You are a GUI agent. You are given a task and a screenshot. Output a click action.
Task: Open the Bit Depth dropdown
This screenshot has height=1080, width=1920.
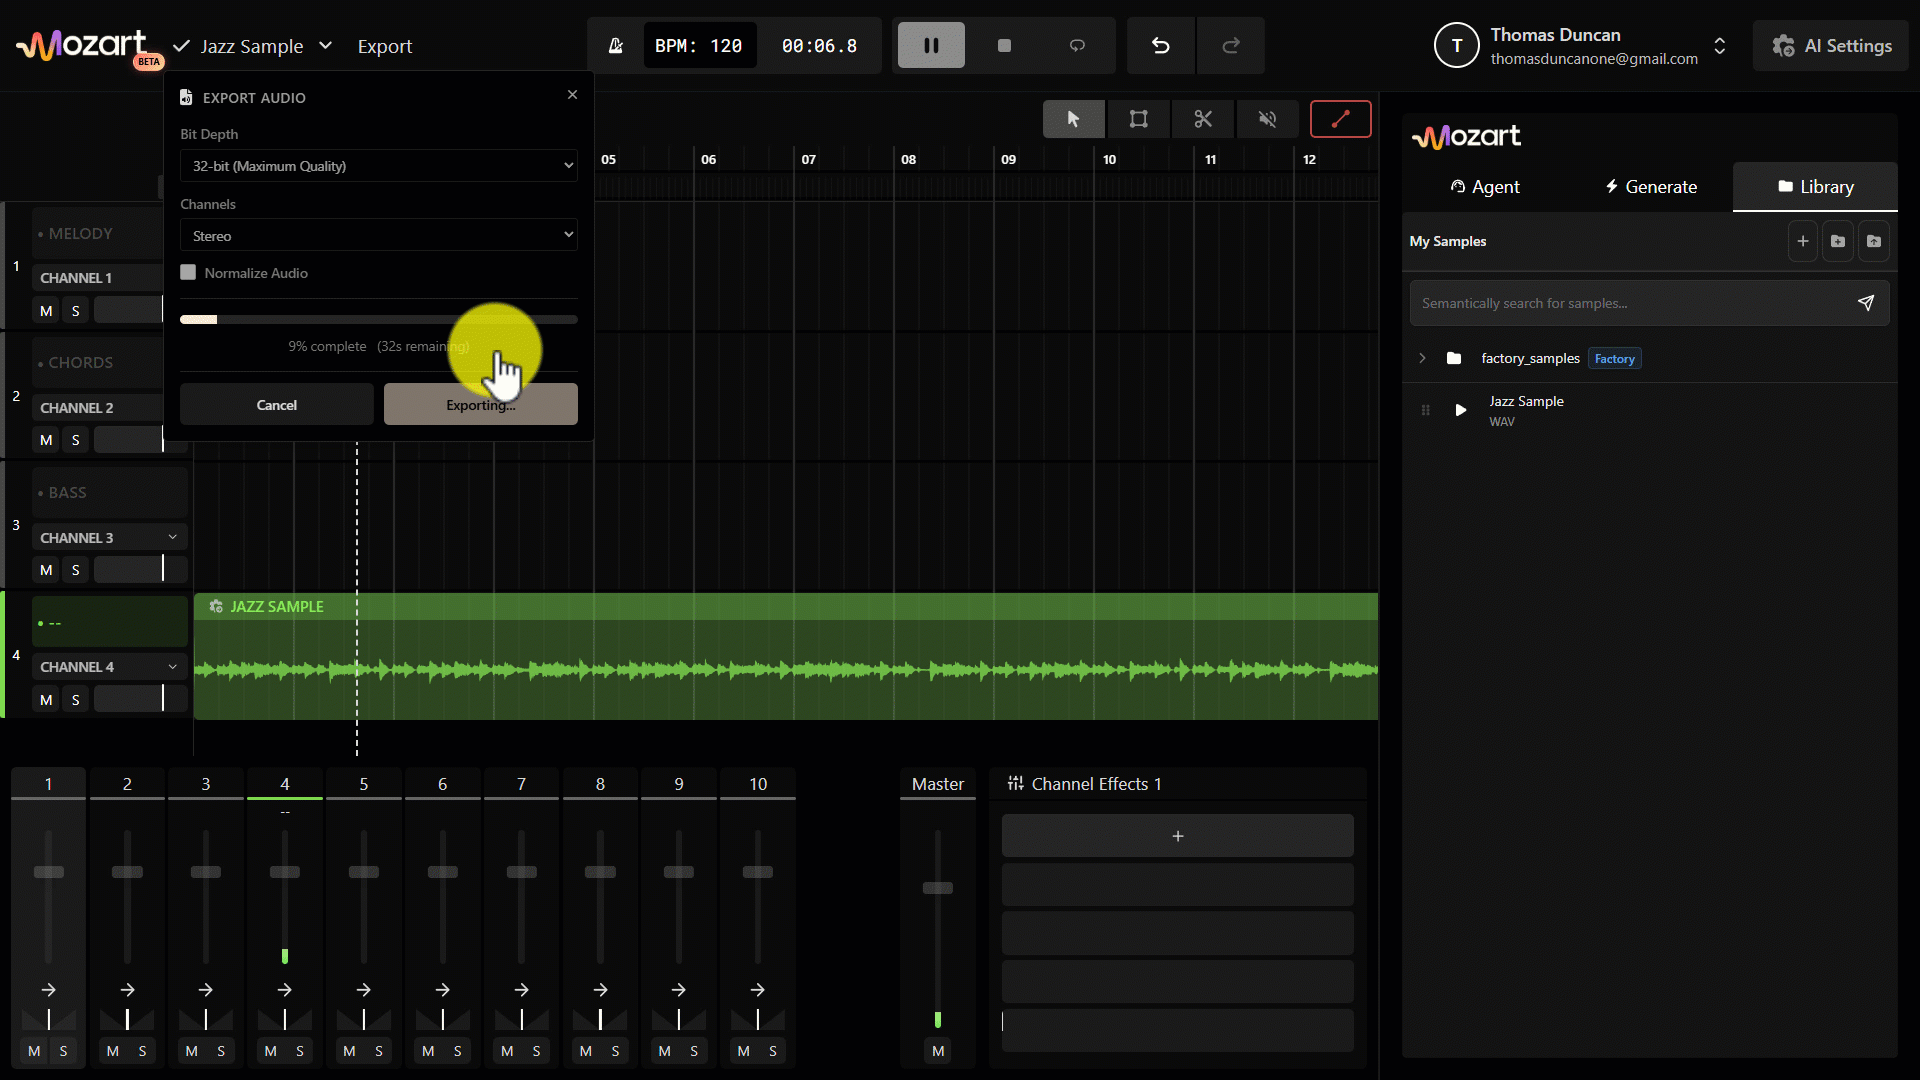[x=378, y=166]
